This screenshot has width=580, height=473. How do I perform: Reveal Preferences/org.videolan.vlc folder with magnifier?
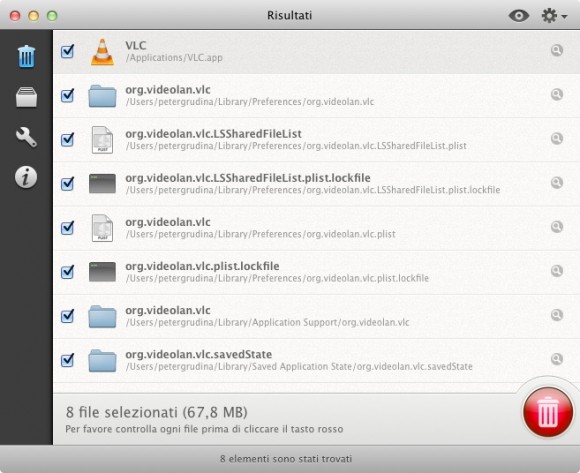coord(557,94)
